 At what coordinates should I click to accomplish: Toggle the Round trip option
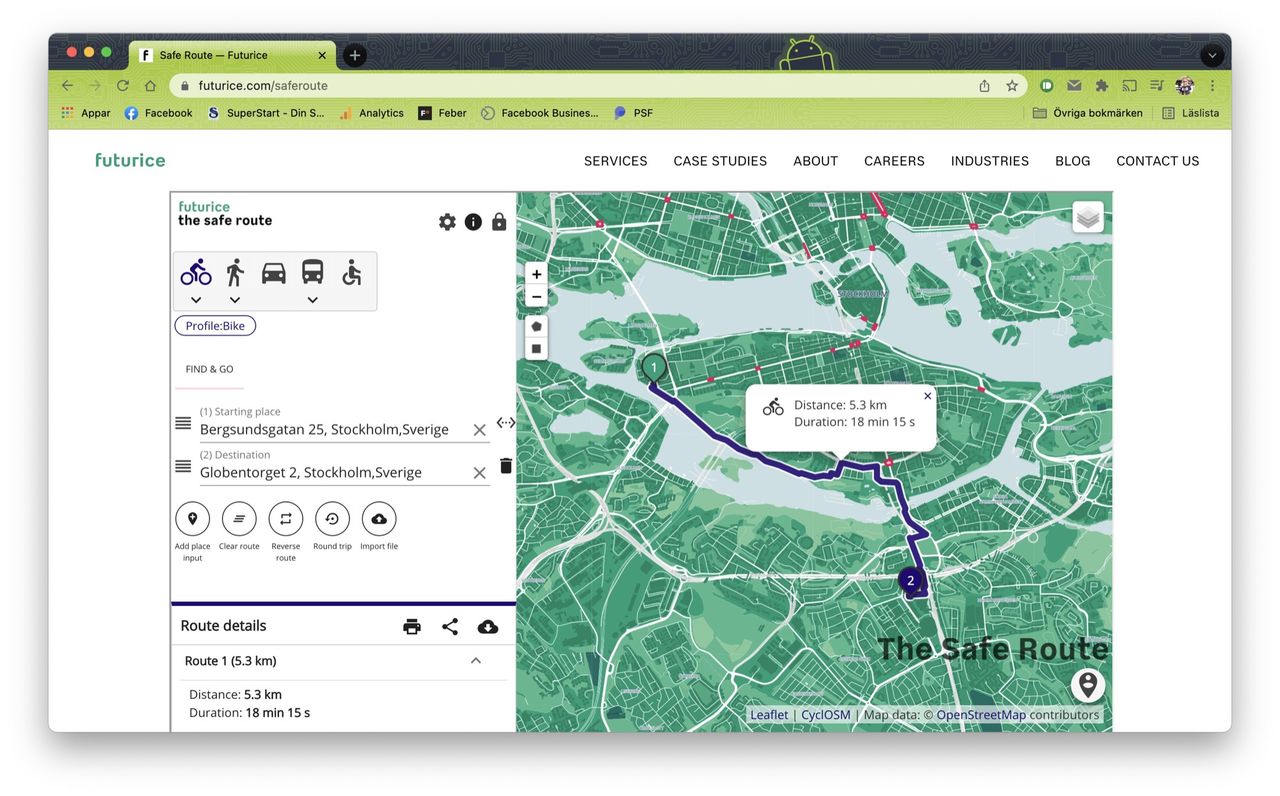click(x=332, y=520)
